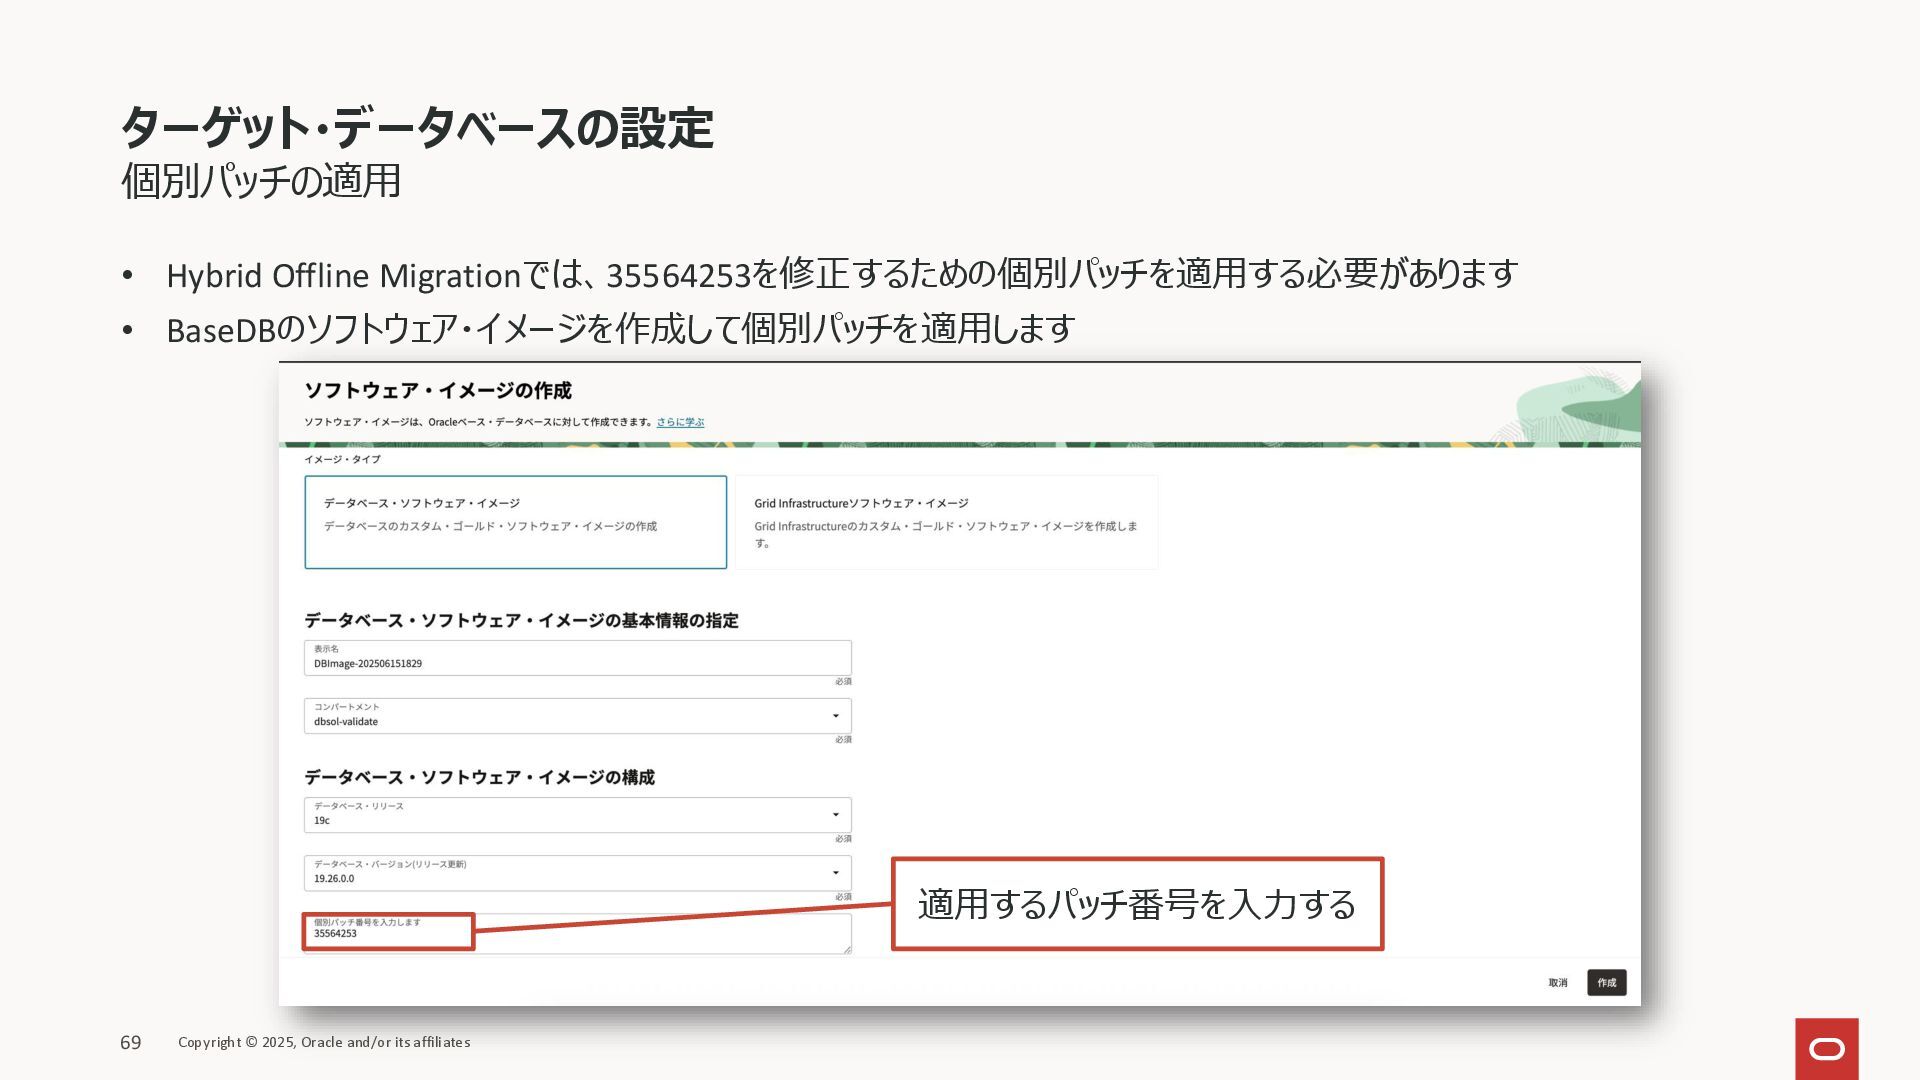Viewport: 1920px width, 1080px height.
Task: Select the データベース・ソフトウェア・イメージ card
Action: coord(515,522)
